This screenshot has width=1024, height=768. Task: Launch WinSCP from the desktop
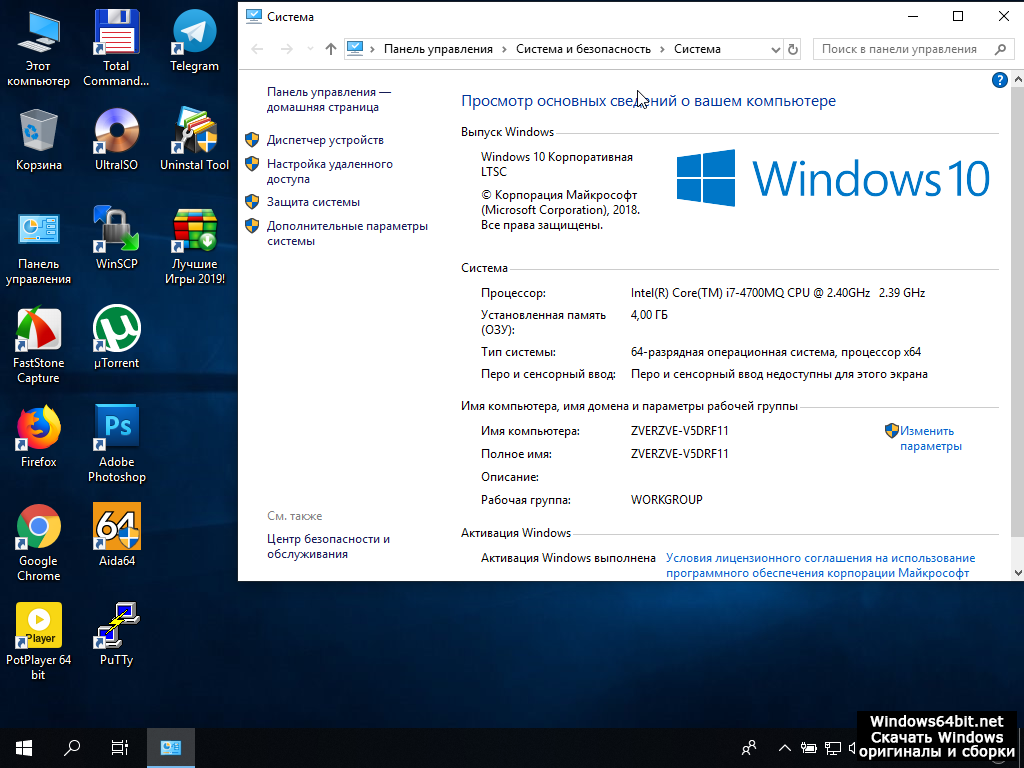[x=116, y=232]
